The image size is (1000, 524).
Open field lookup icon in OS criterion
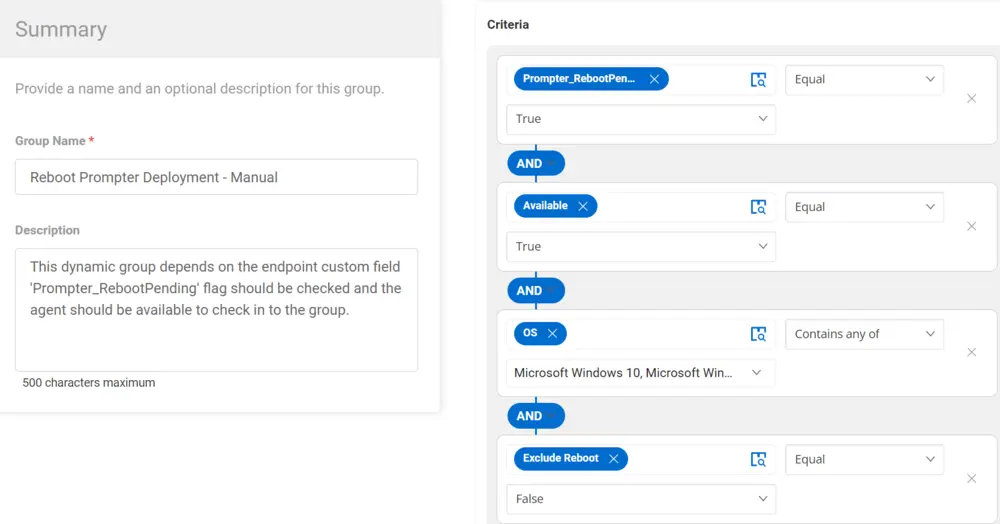758,334
